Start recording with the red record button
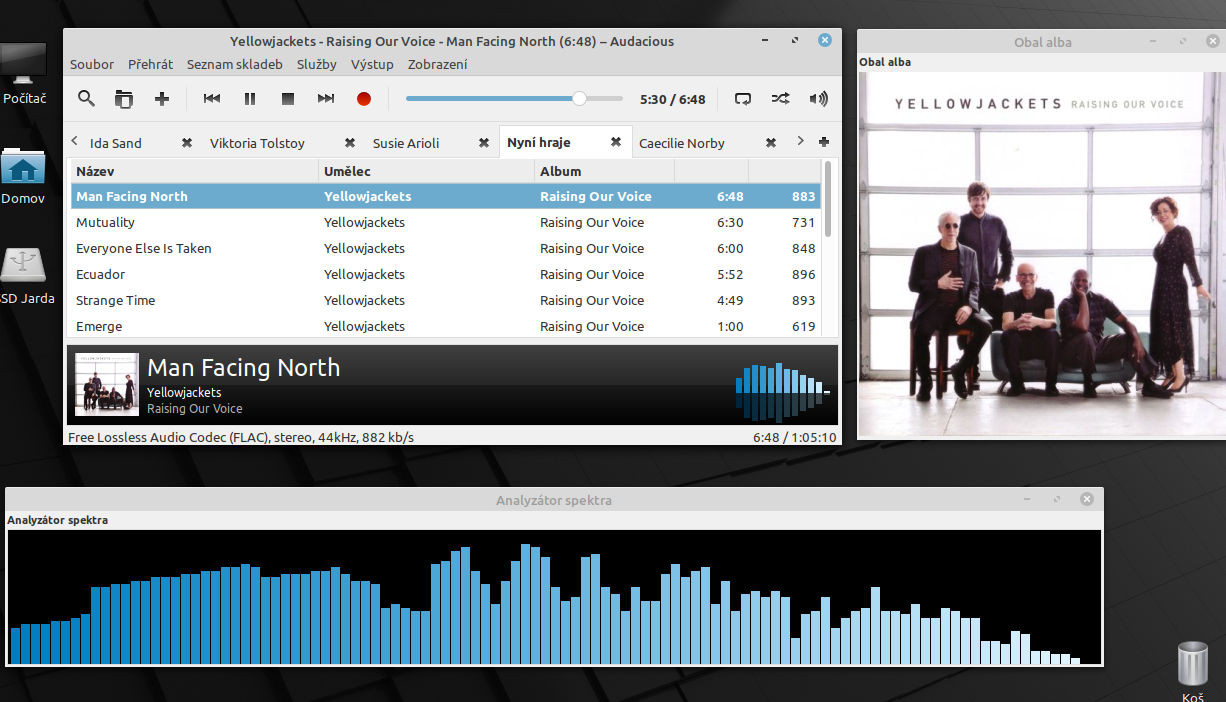 pos(364,99)
